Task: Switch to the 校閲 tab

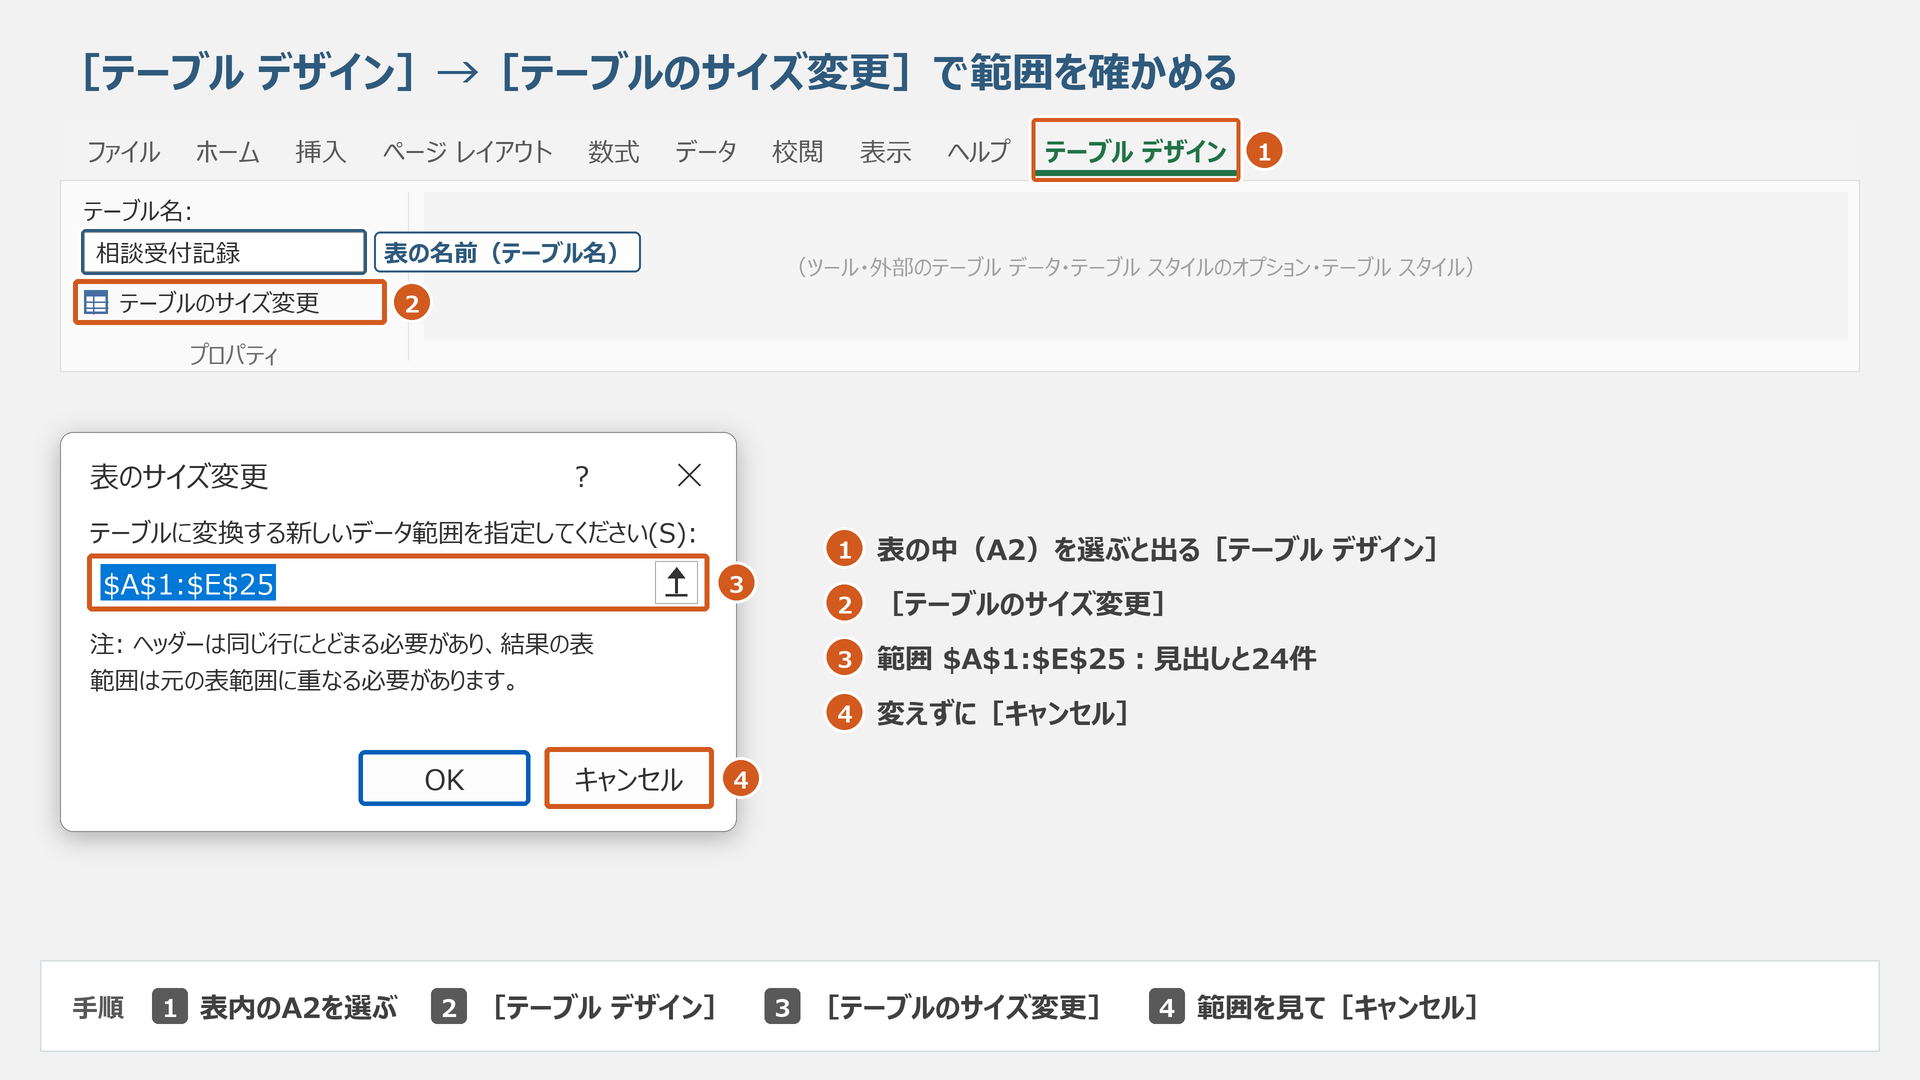Action: (x=797, y=152)
